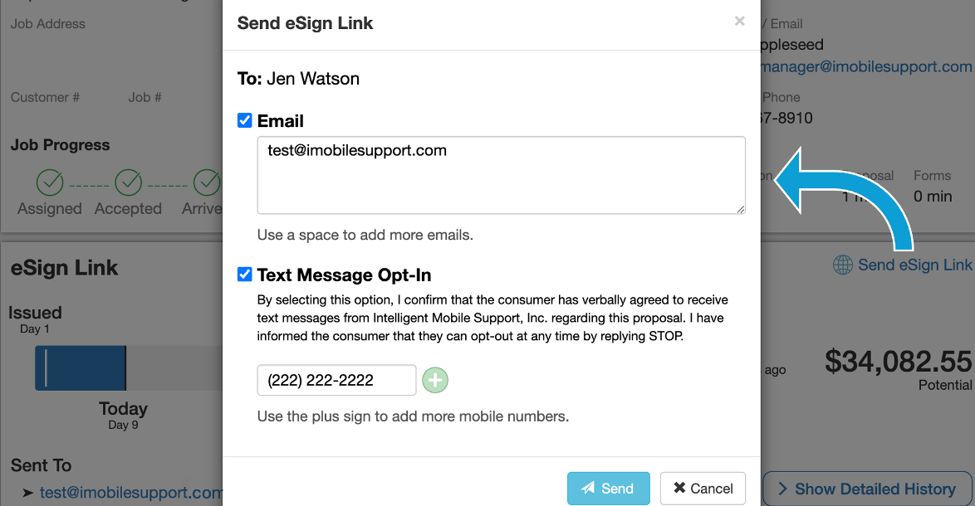The width and height of the screenshot is (975, 506).
Task: Click the globe icon beside Send eSign Link
Action: (x=843, y=265)
